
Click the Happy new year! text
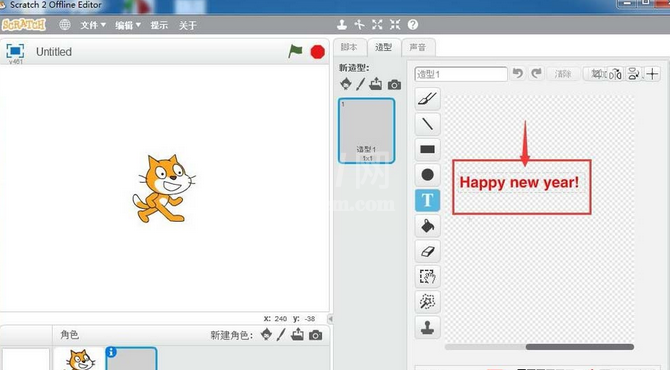(519, 182)
